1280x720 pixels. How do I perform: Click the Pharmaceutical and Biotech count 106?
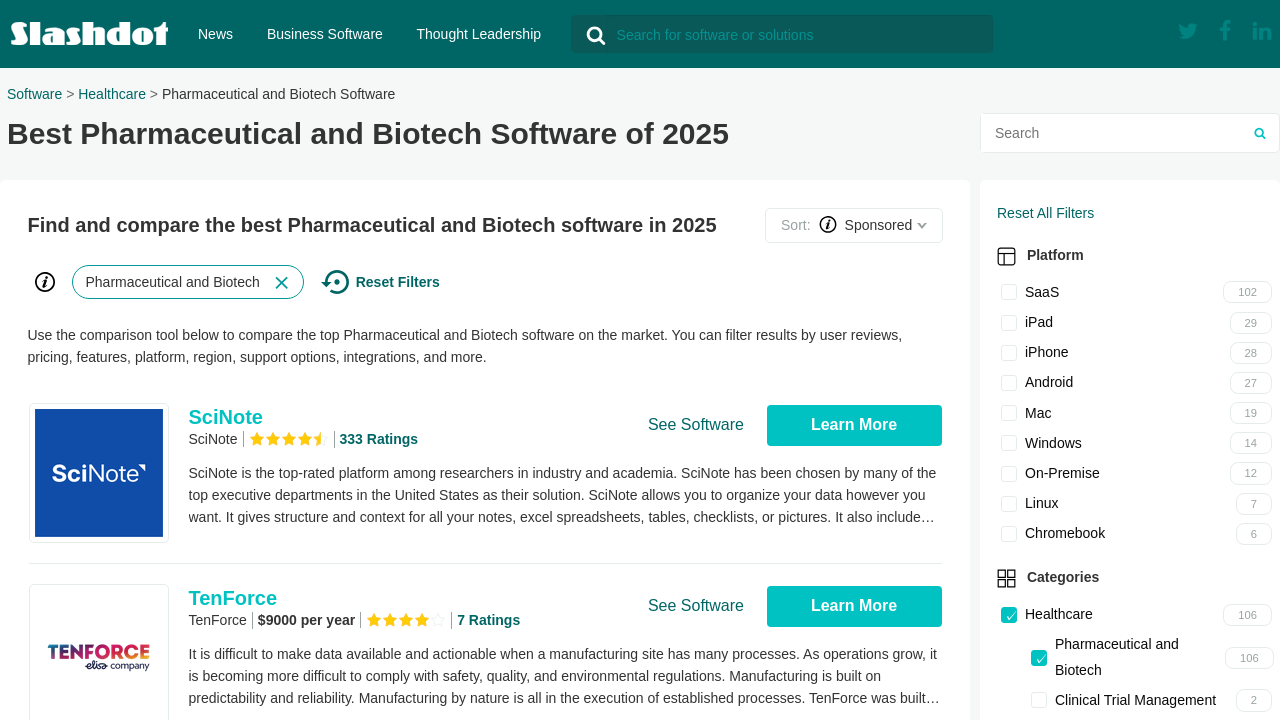pyautogui.click(x=1249, y=658)
